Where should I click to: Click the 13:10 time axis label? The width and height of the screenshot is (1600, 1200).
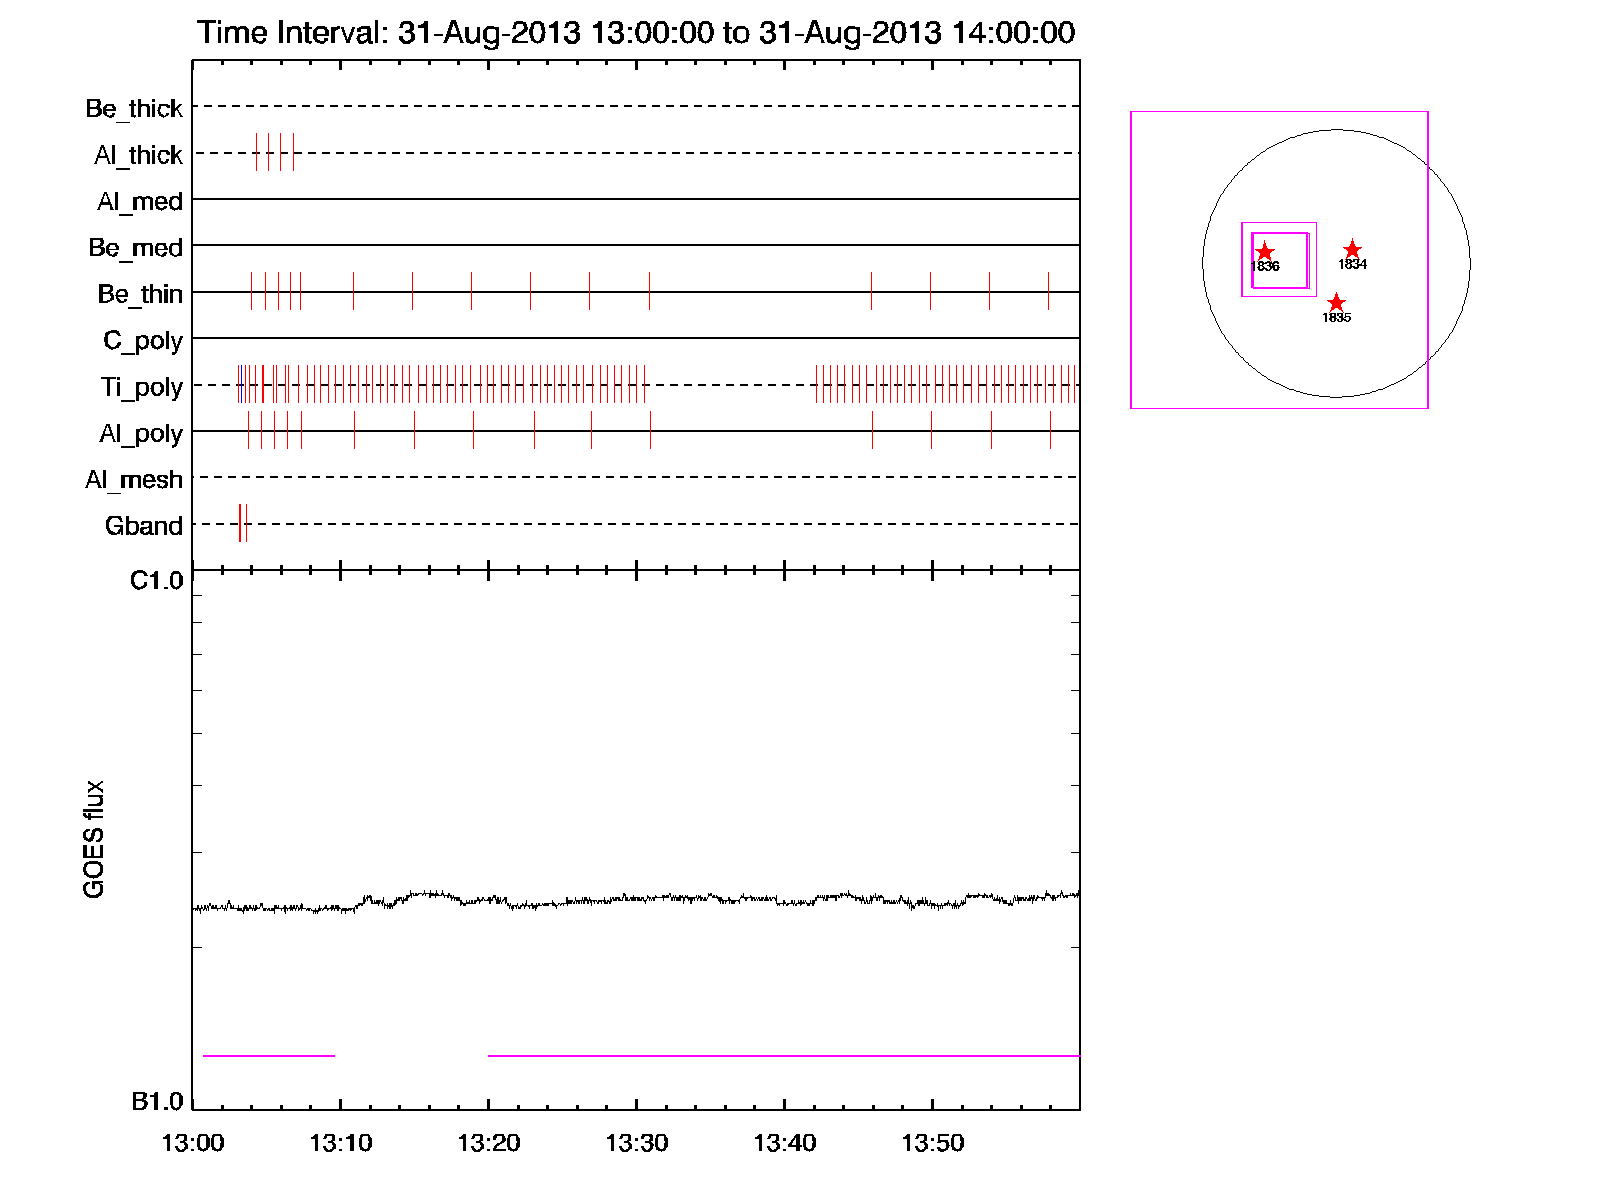pos(340,1143)
